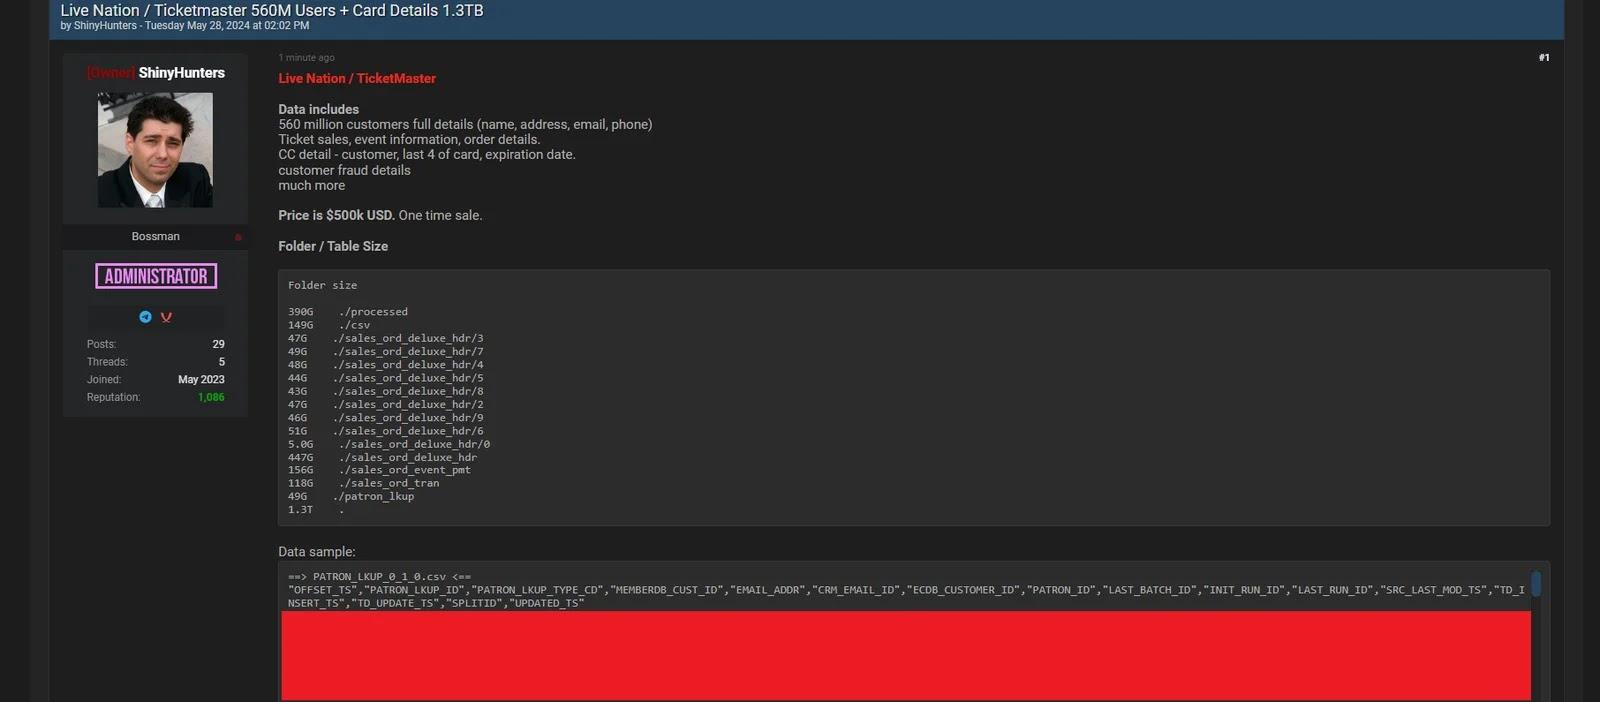Click the 'Price is $500k USD' text
Screen dimensions: 1600x702
point(336,215)
